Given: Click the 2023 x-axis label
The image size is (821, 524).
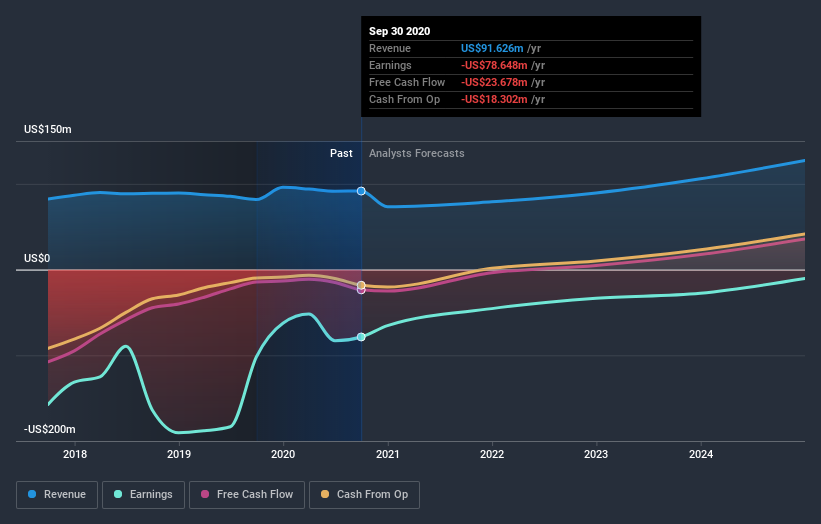Looking at the screenshot, I should point(596,454).
